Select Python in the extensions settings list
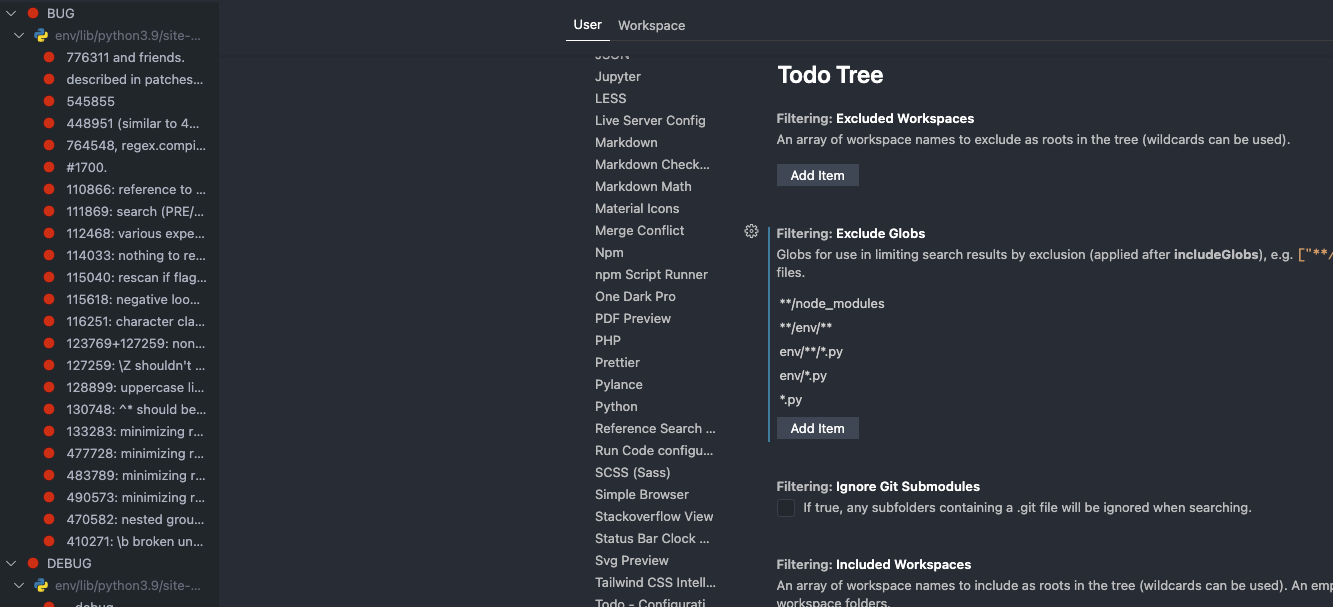The width and height of the screenshot is (1333, 607). coord(616,406)
